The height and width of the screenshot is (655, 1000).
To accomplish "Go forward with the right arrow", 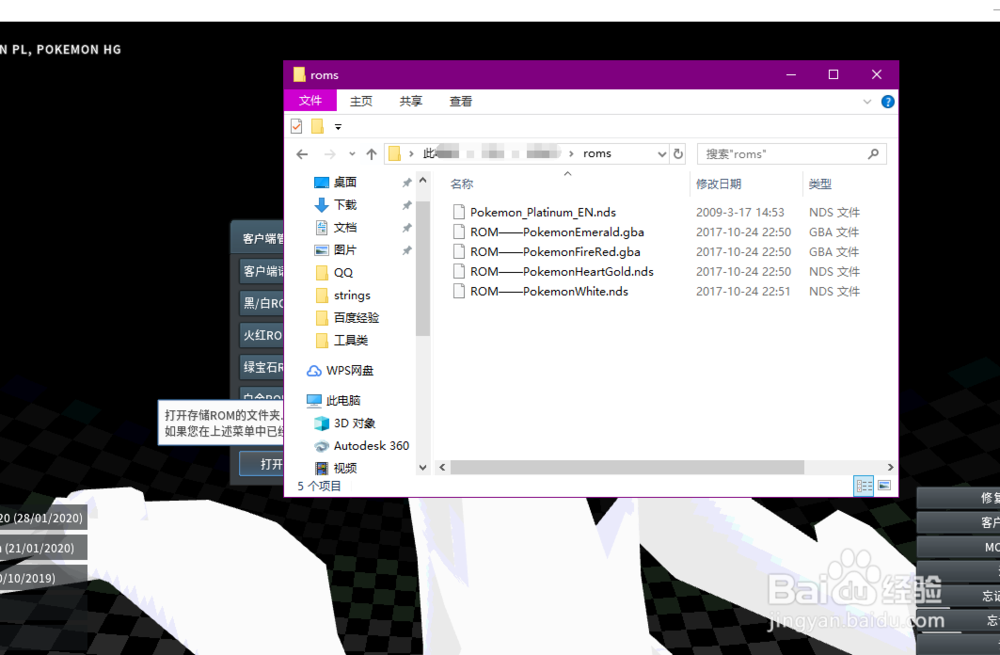I will click(x=330, y=154).
